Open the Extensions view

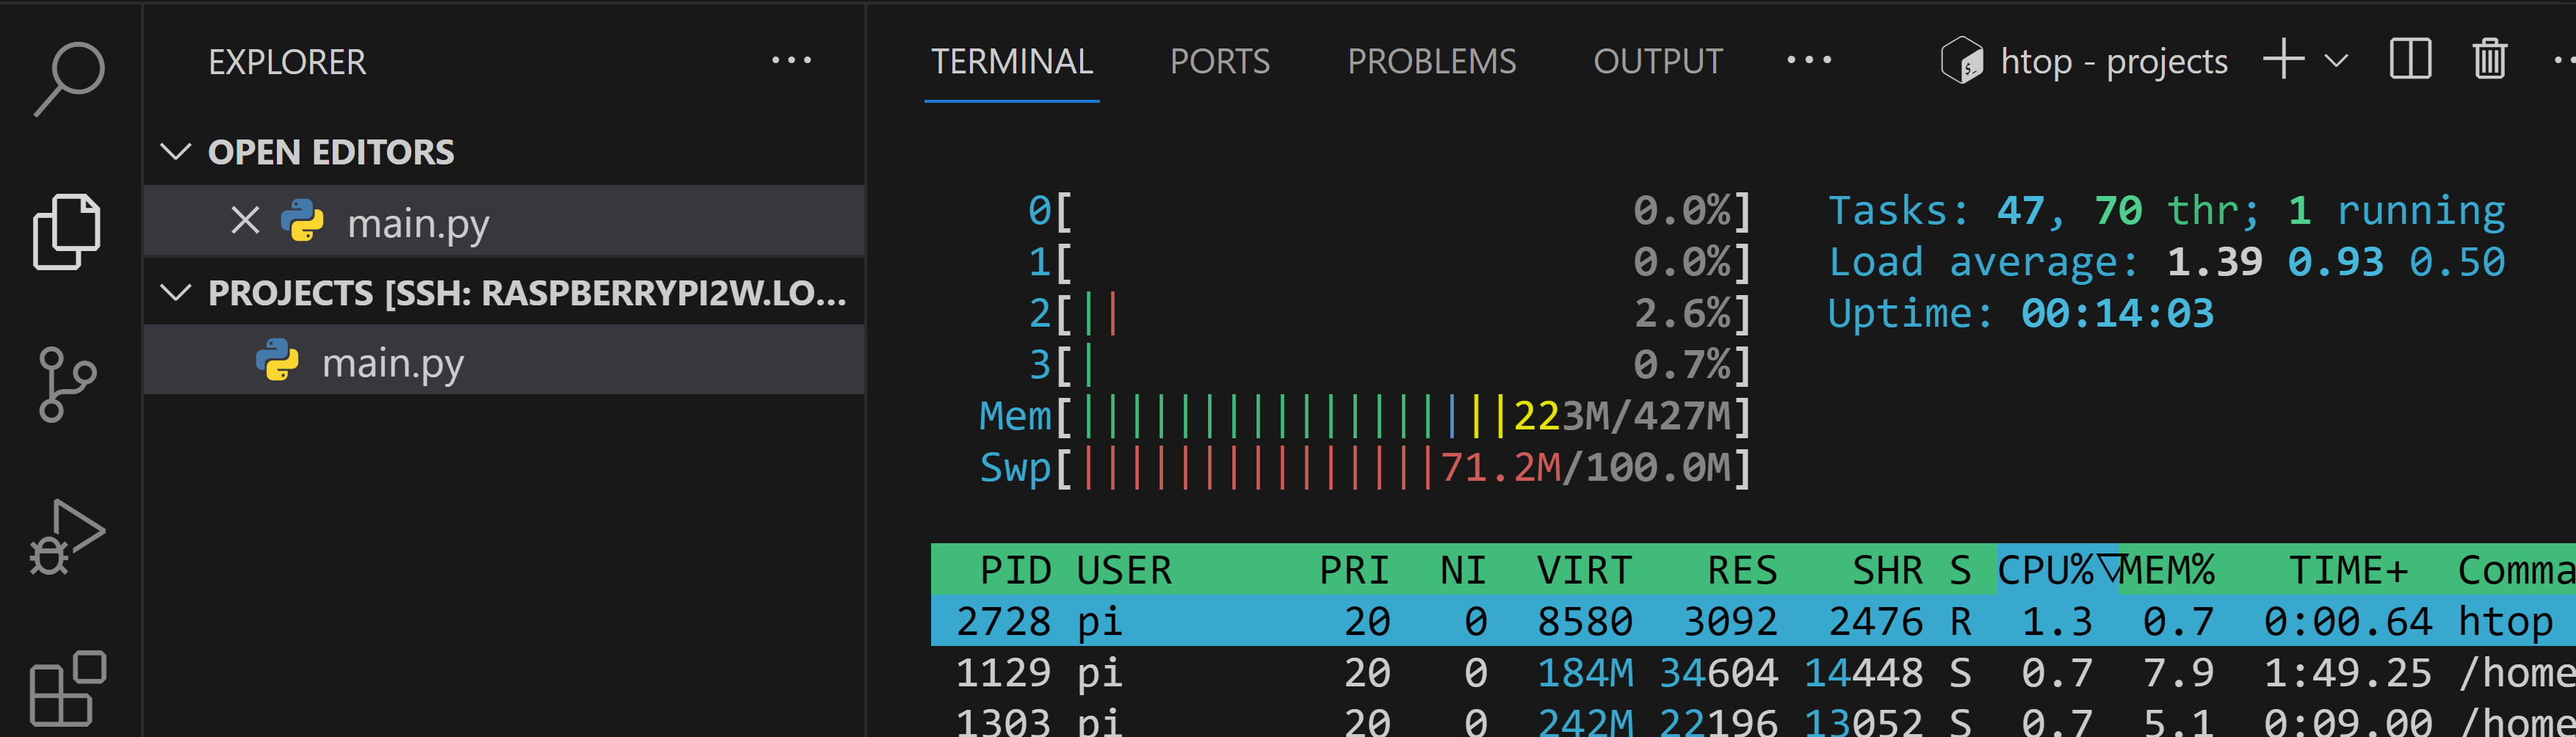click(x=67, y=688)
